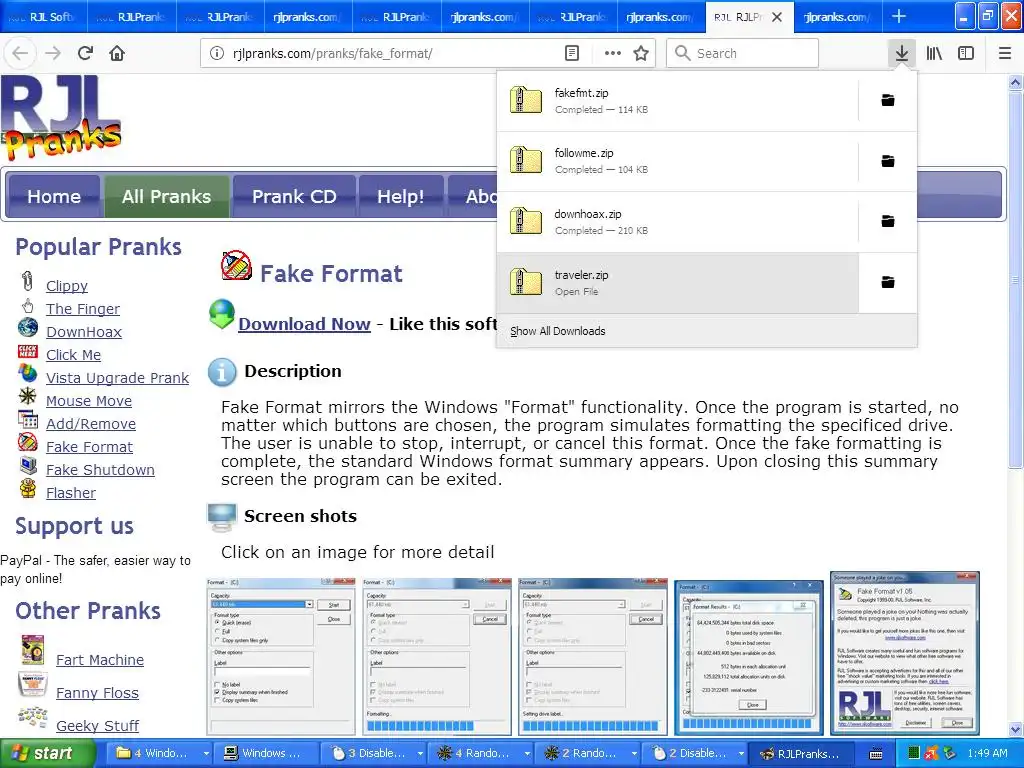Screen dimensions: 1024x768
Task: Close the downloads panel via toolbar arrow
Action: [x=901, y=54]
